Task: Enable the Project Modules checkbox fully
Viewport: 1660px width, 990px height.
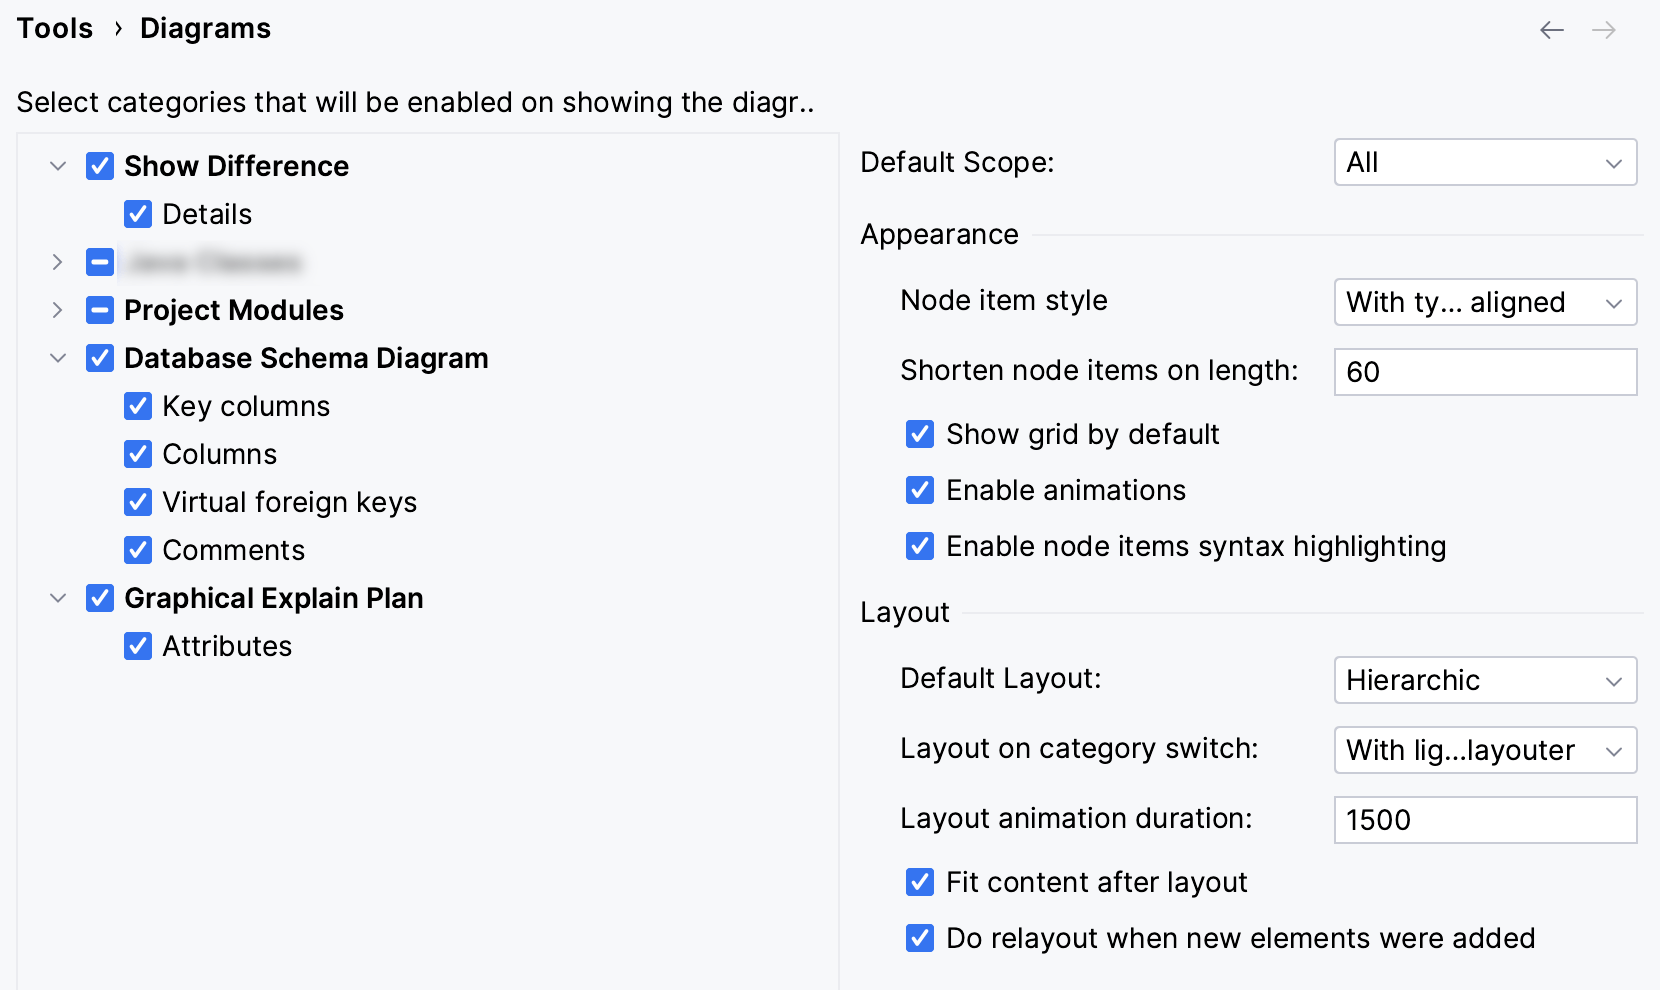Action: click(99, 310)
